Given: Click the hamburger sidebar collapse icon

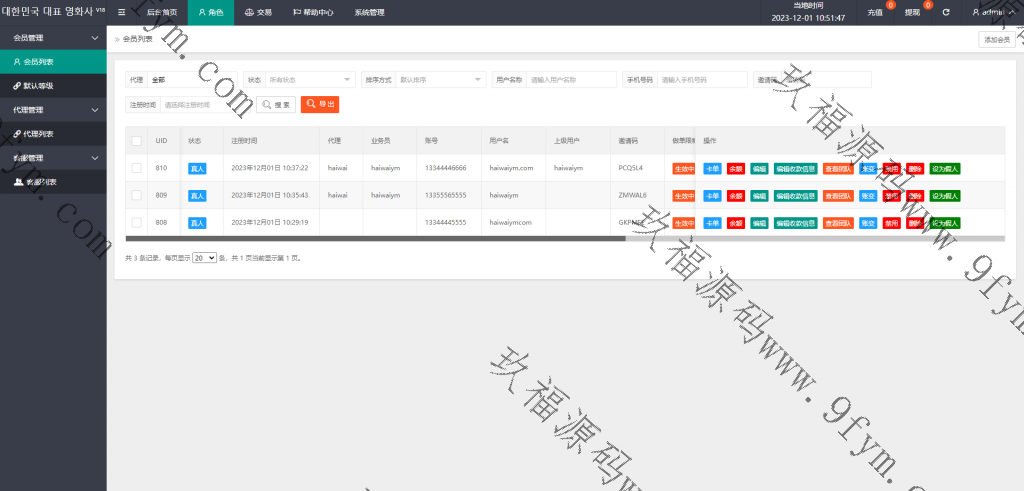Looking at the screenshot, I should [121, 13].
